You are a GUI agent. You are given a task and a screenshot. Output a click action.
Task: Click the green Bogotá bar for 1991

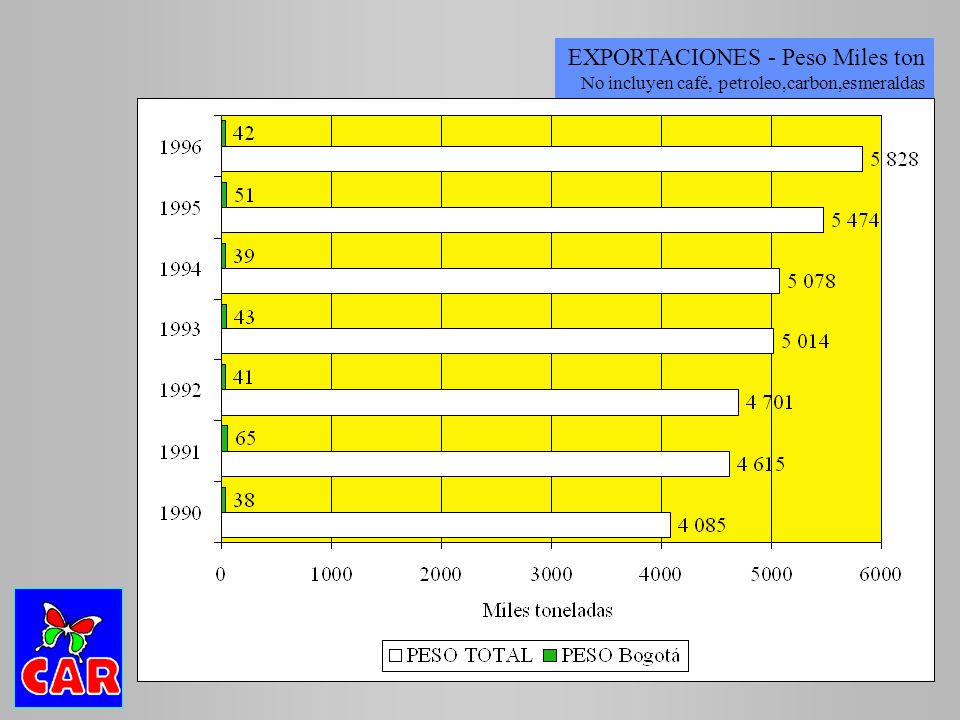click(x=225, y=438)
